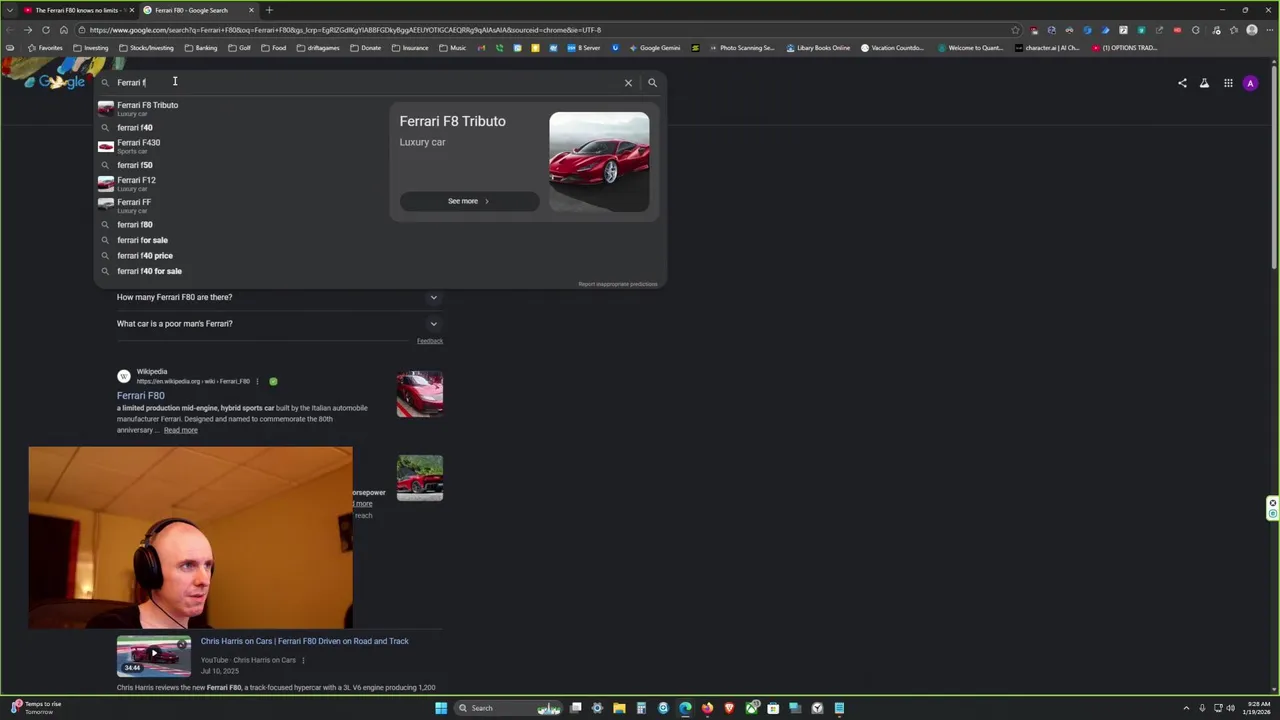Open the Google Gemini bookmark
The height and width of the screenshot is (720, 1280).
coord(655,48)
